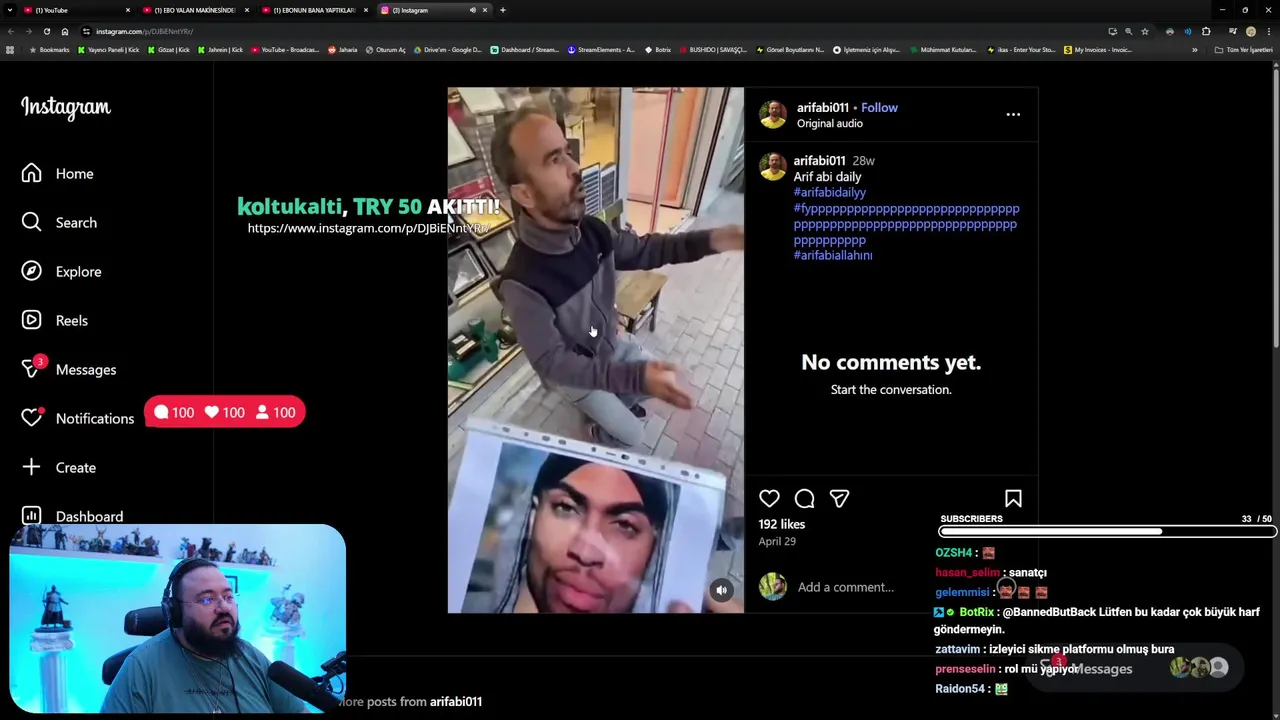Open the Create post option
Viewport: 1280px width, 720px height.
(x=59, y=468)
